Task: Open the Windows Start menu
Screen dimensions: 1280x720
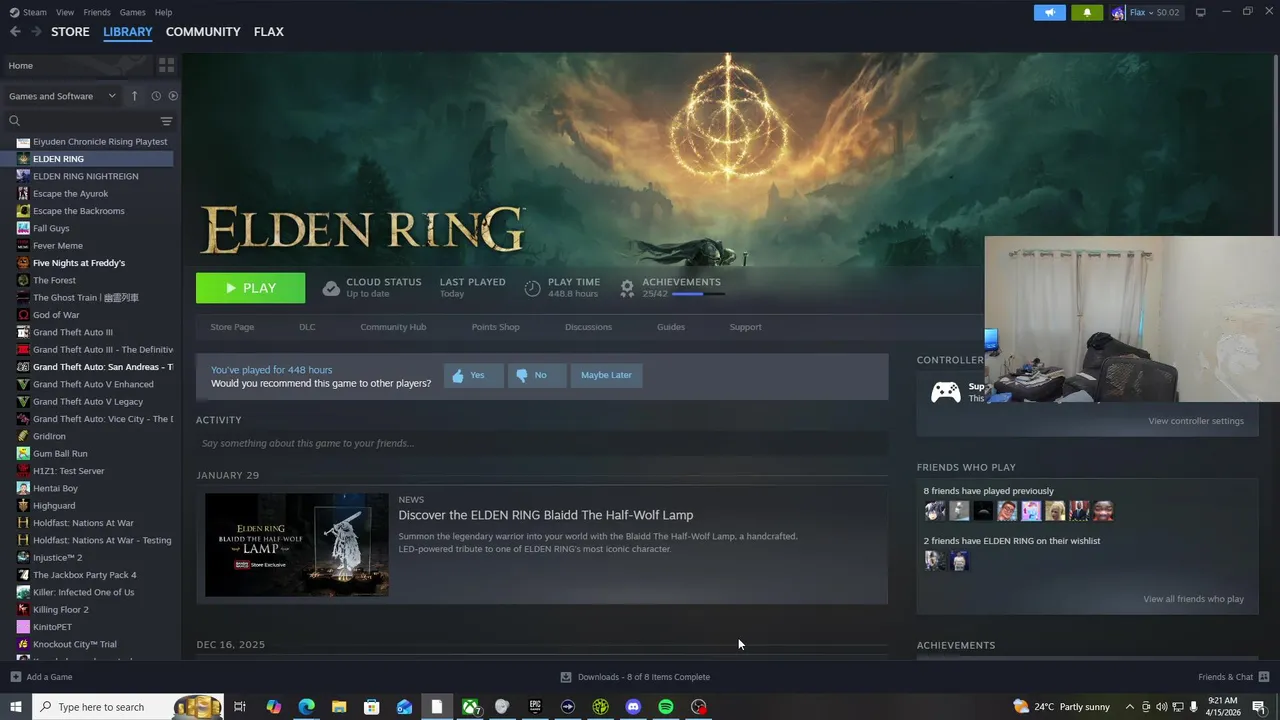Action: click(15, 707)
